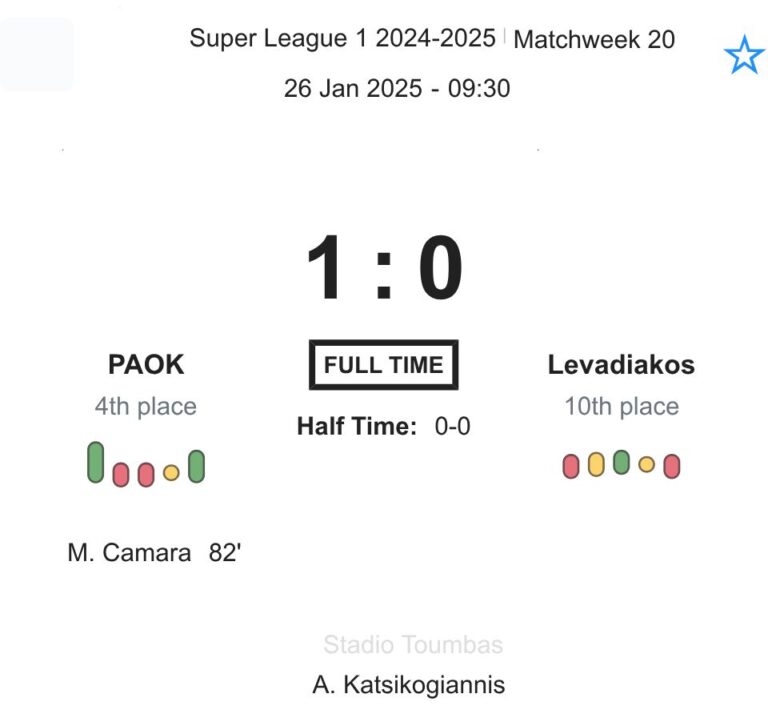This screenshot has height=714, width=768.
Task: Click the league logo placeholder beside the title
Action: tap(37, 55)
